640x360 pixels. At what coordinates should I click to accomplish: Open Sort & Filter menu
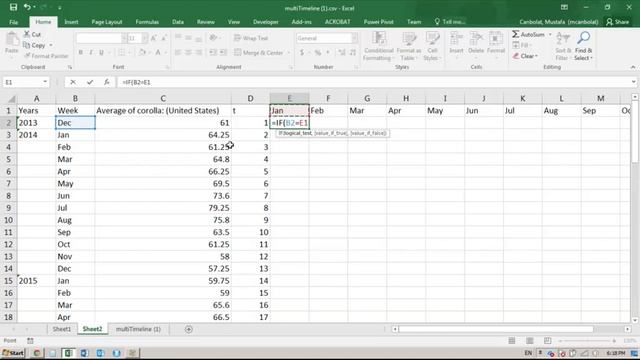pos(562,46)
